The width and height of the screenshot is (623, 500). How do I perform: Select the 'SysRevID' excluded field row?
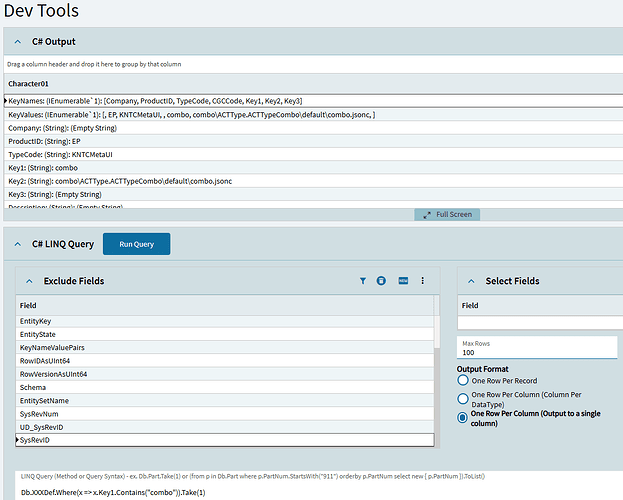point(225,440)
